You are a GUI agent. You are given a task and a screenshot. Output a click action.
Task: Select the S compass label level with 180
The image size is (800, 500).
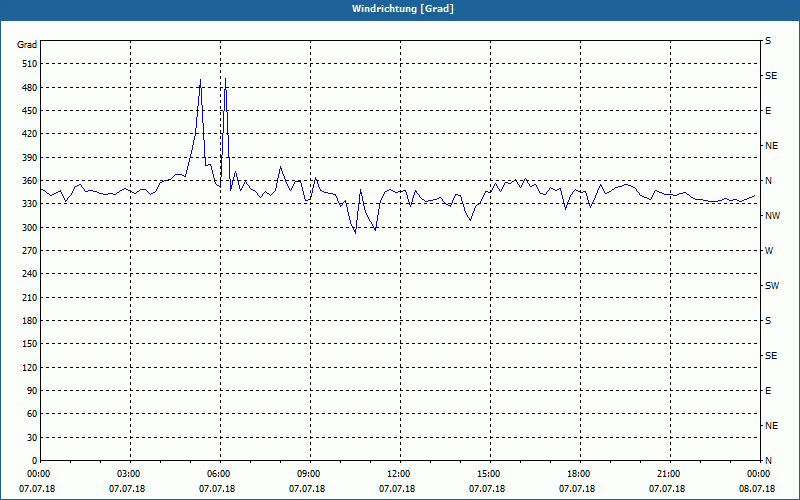click(x=768, y=321)
